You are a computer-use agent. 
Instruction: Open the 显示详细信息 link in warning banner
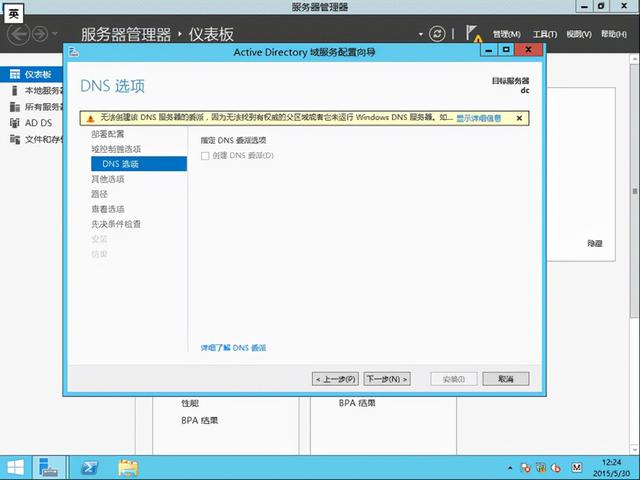point(478,118)
